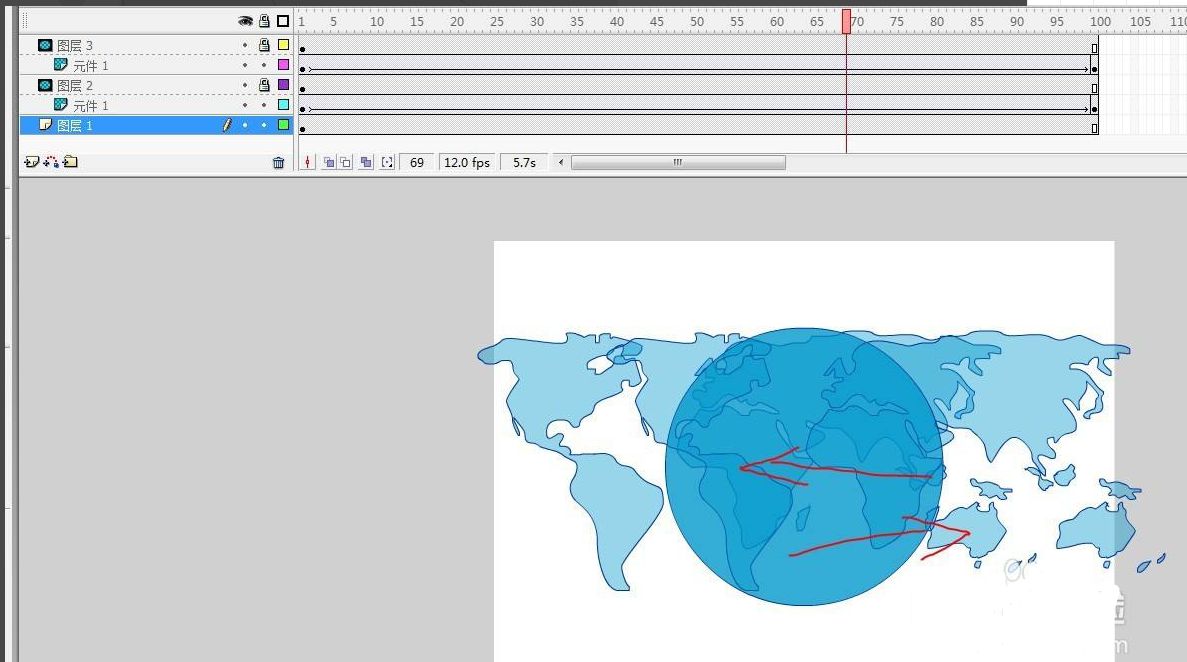The height and width of the screenshot is (662, 1187).
Task: Unlock the 图层 2 layer
Action: tap(264, 85)
